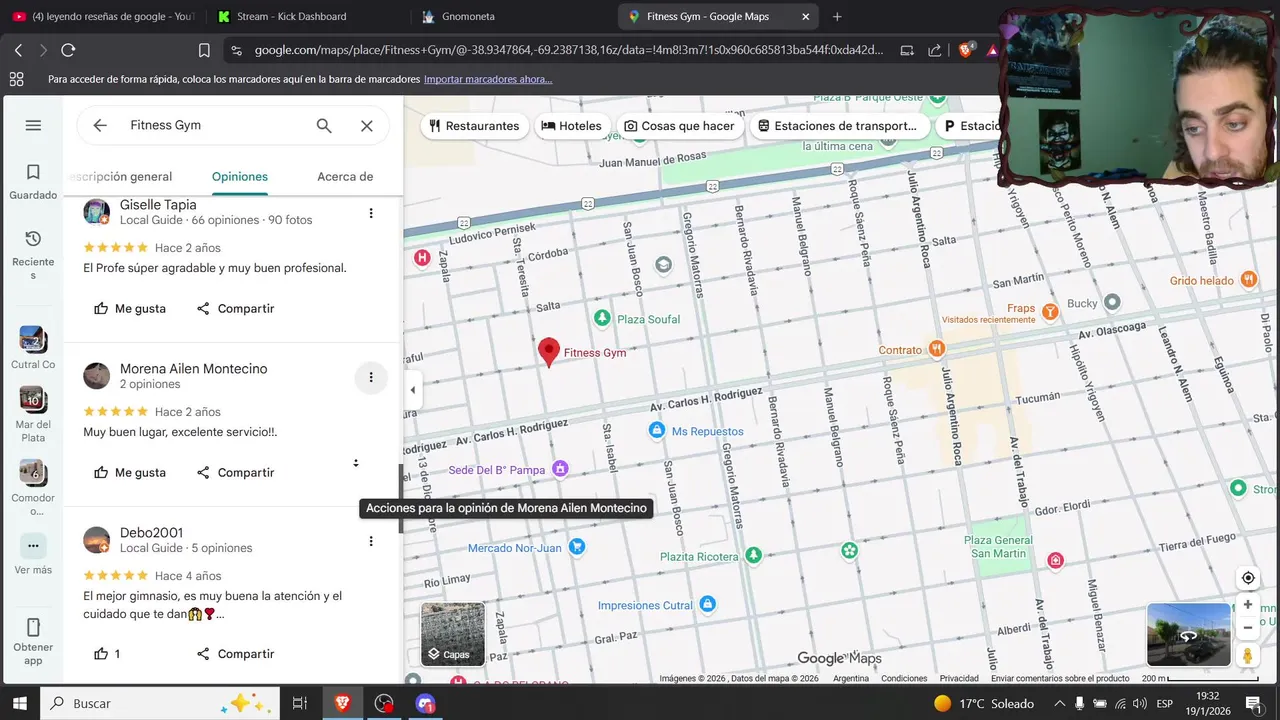
Task: Click the Impresiones Cutral map marker
Action: pos(708,604)
